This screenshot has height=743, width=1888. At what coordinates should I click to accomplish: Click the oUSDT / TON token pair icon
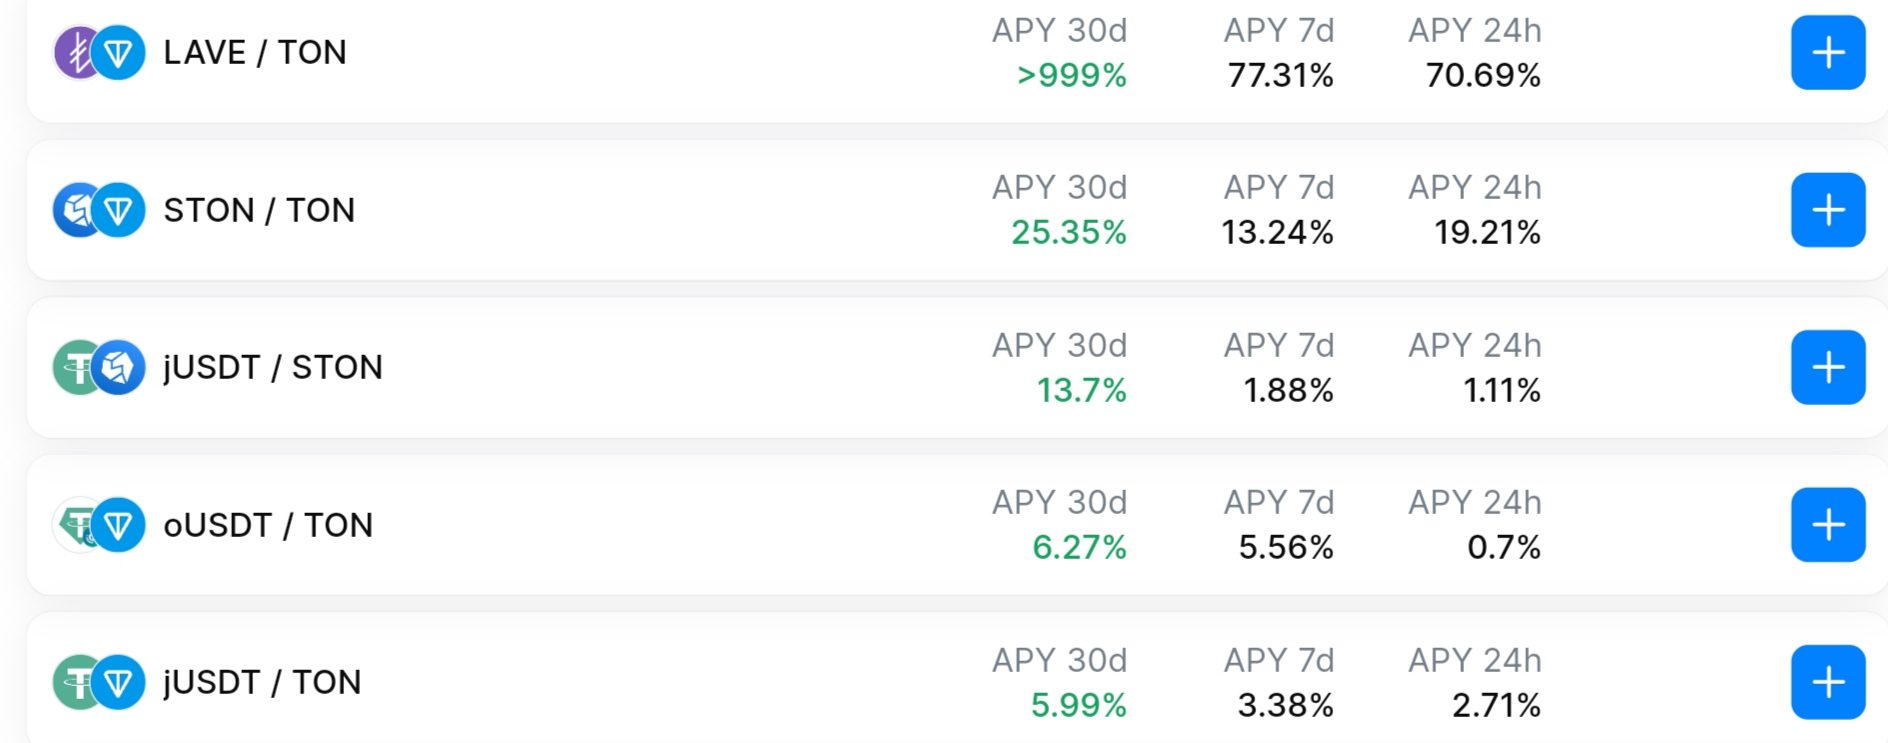[99, 525]
